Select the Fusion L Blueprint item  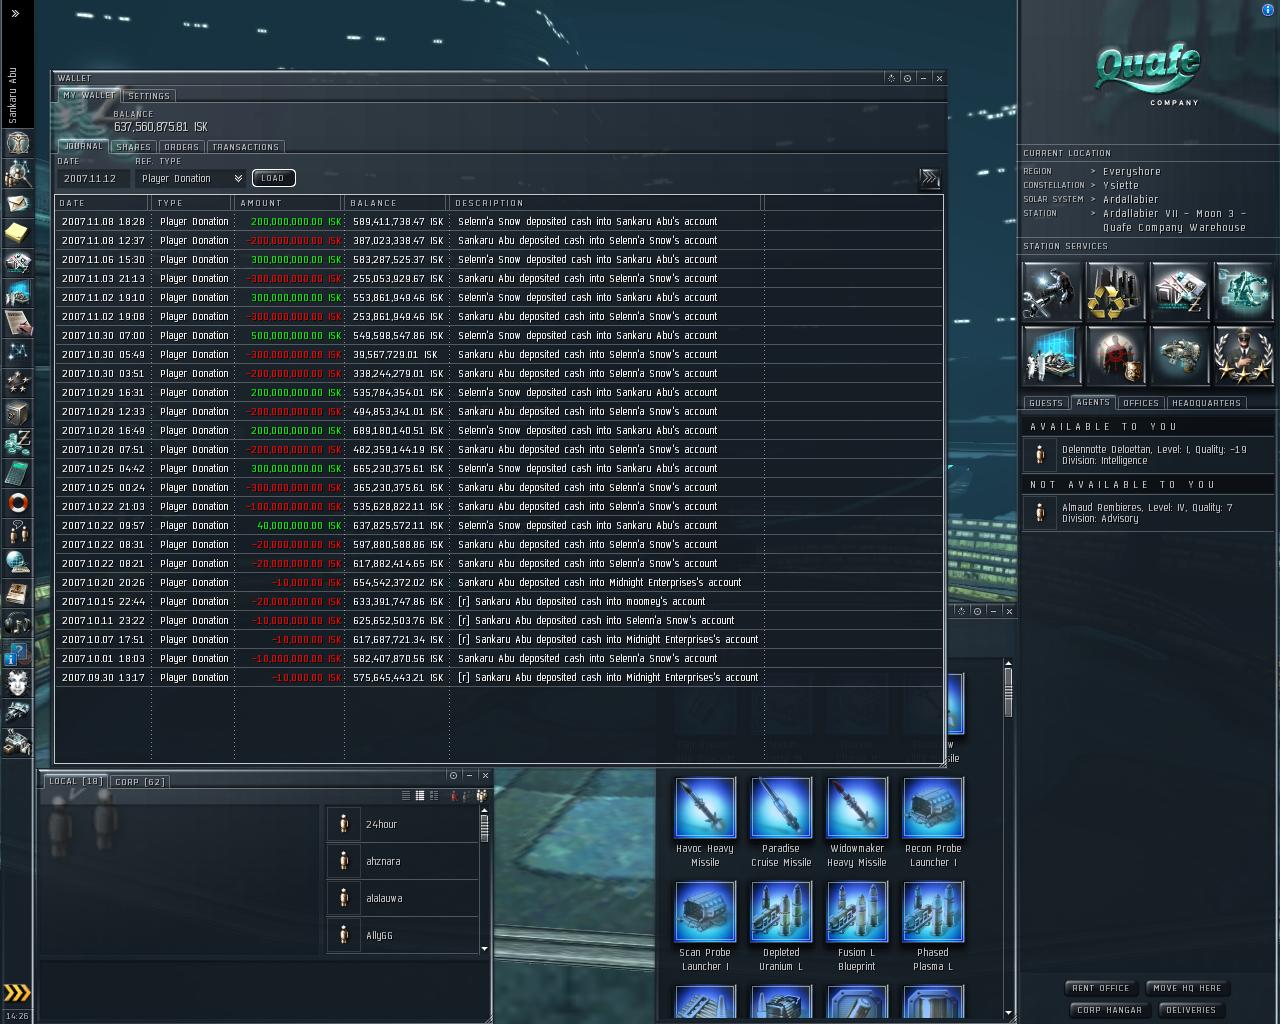pyautogui.click(x=857, y=926)
